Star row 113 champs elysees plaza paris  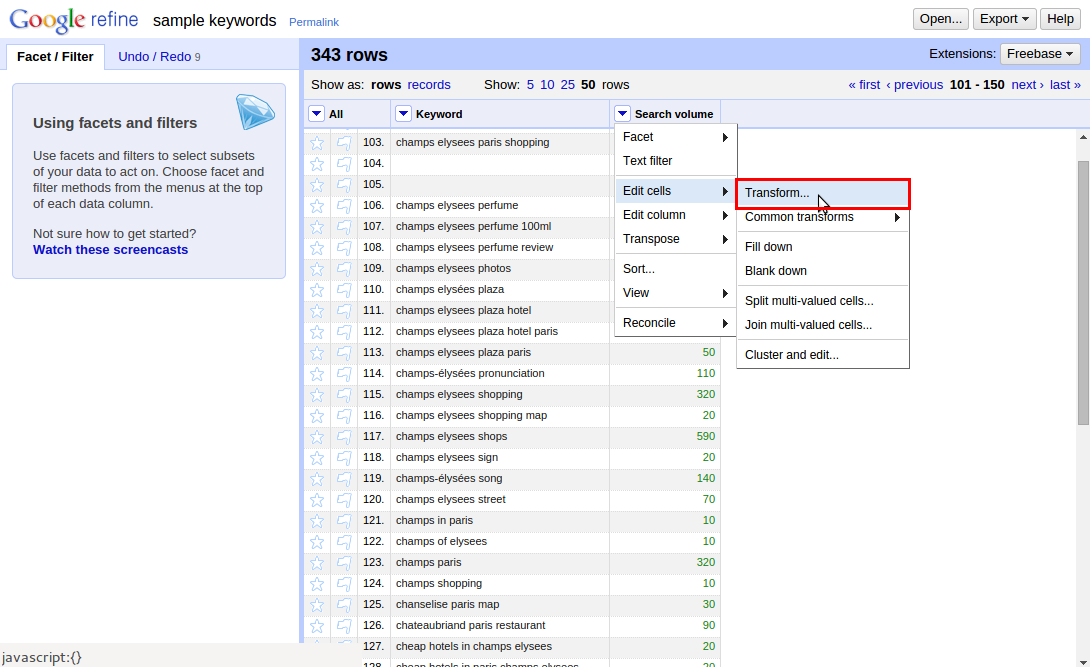(317, 353)
